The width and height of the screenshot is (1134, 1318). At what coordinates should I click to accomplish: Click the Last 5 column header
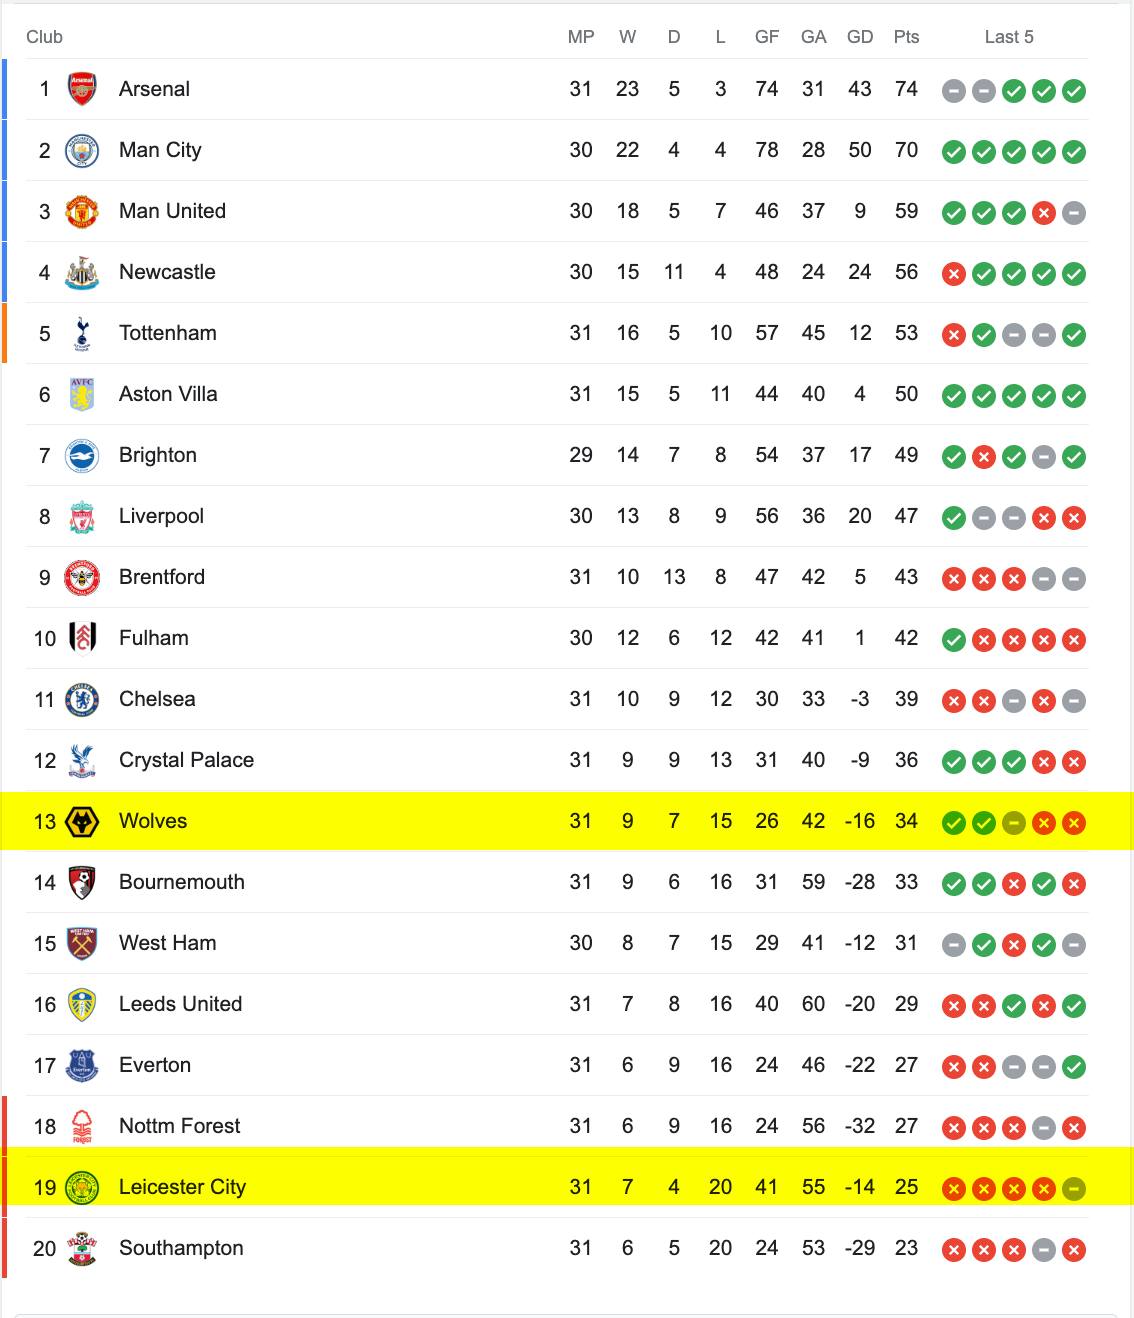[x=1009, y=37]
